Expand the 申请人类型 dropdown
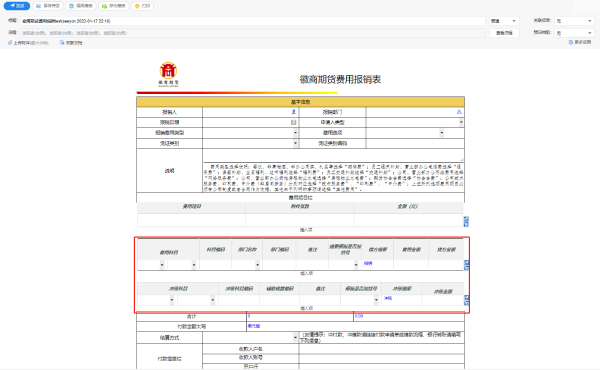 coord(461,122)
